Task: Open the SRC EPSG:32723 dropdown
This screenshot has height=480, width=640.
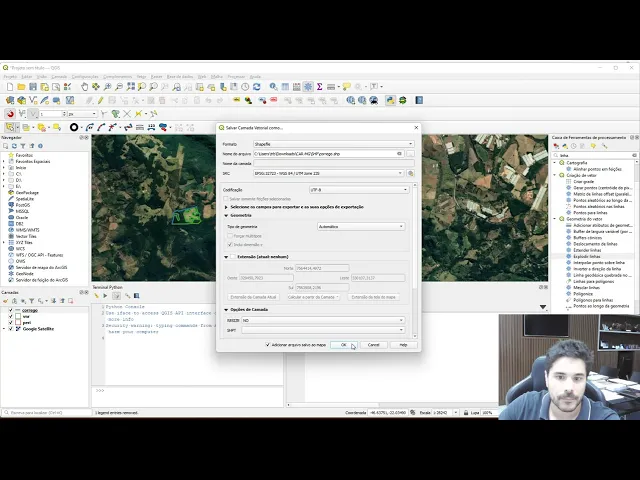Action: pyautogui.click(x=329, y=173)
